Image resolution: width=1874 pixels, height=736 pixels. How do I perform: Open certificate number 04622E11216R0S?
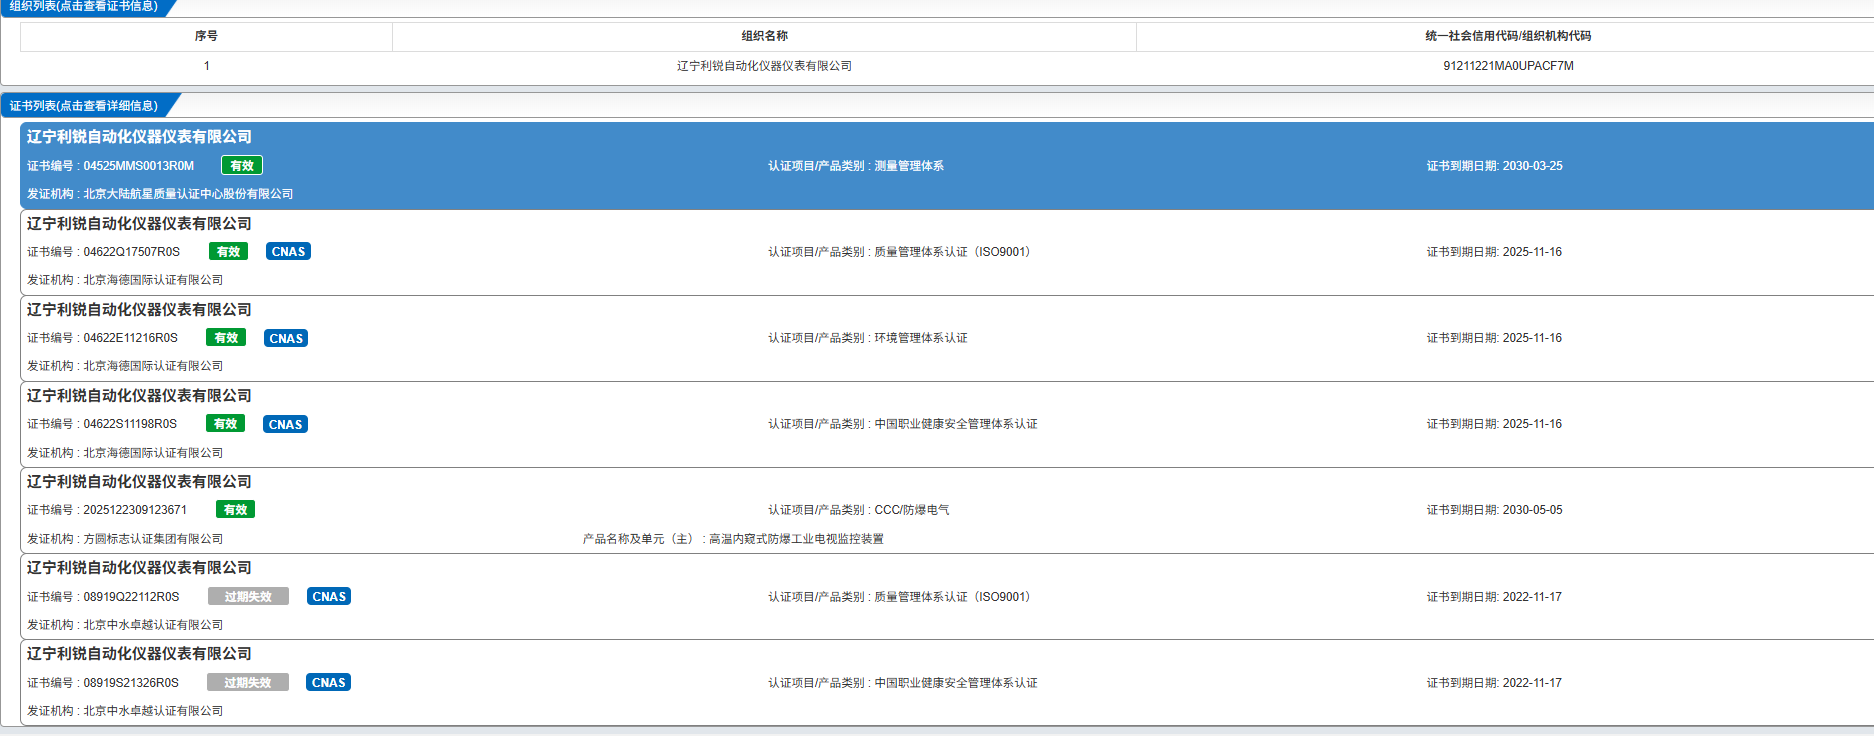pos(131,338)
